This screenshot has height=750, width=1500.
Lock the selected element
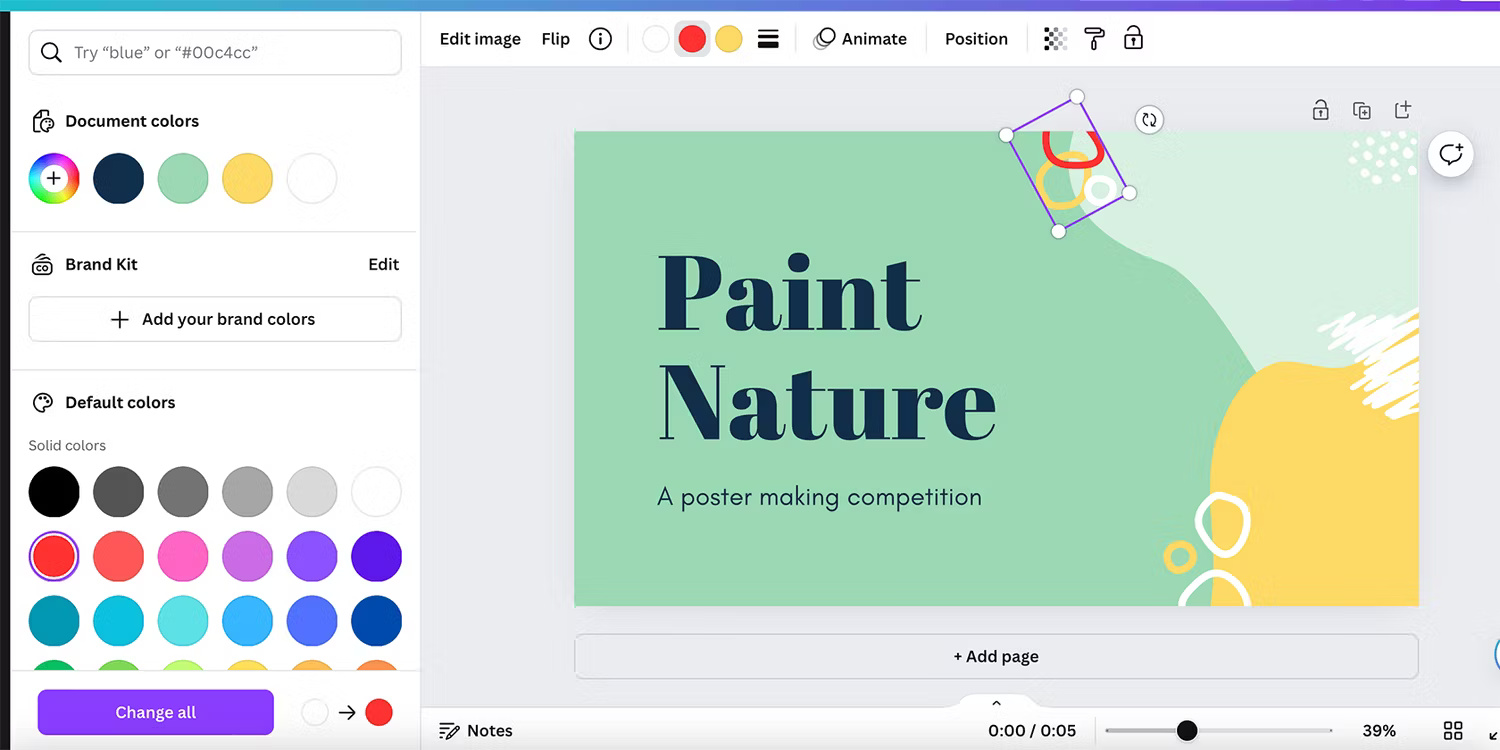point(1134,39)
